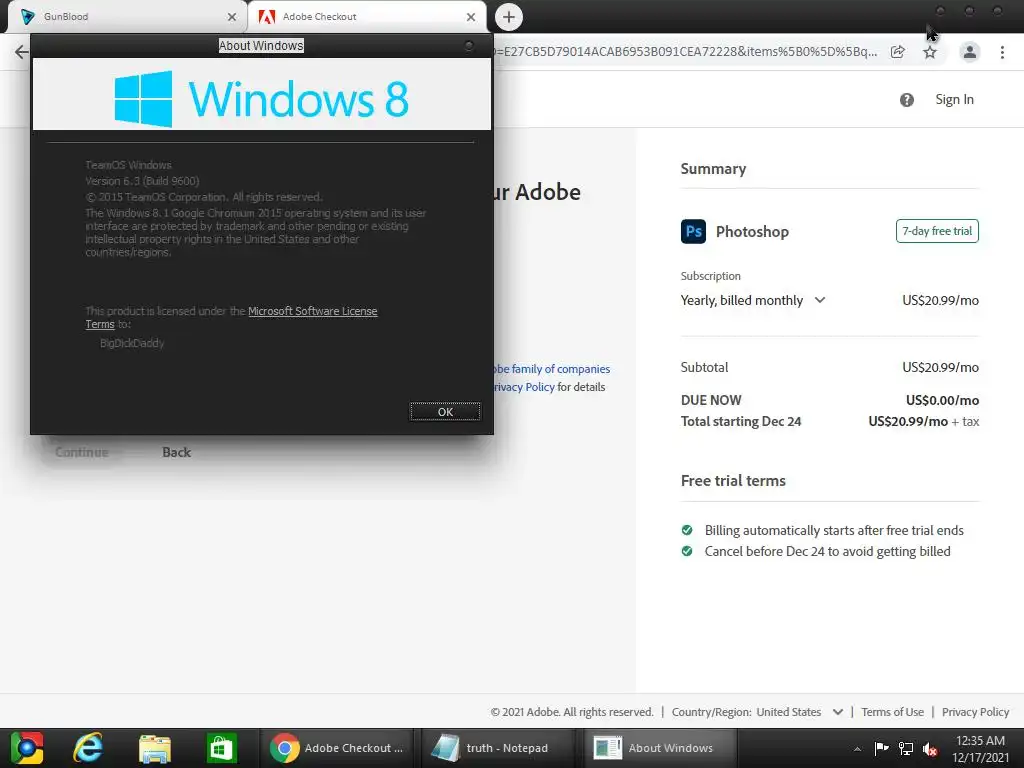
Task: Select truth - Notepad taskbar button
Action: [x=498, y=748]
